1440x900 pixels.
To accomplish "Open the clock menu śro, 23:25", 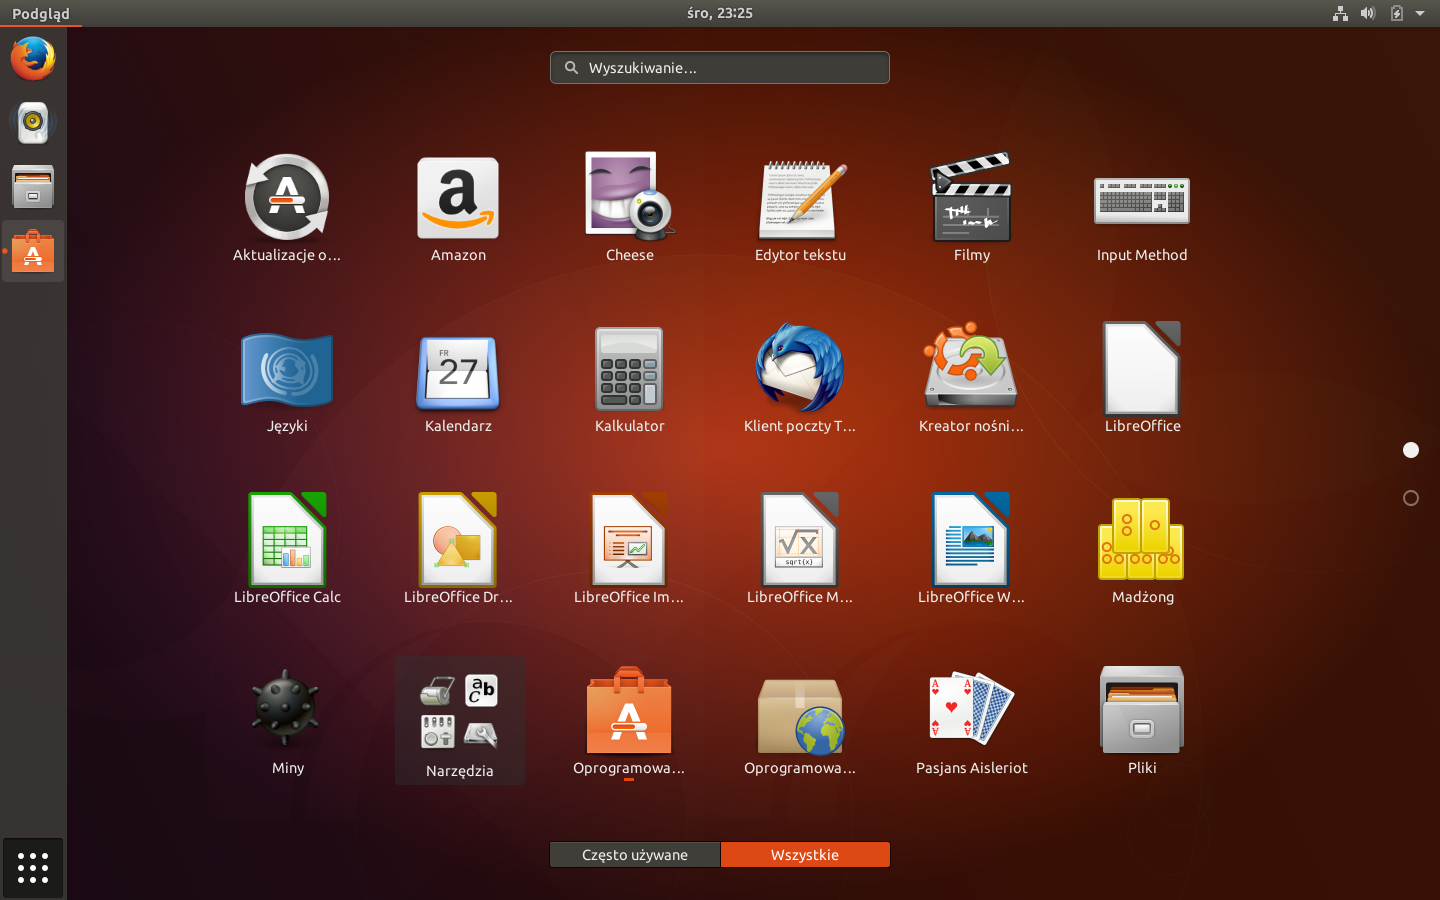I will 720,13.
